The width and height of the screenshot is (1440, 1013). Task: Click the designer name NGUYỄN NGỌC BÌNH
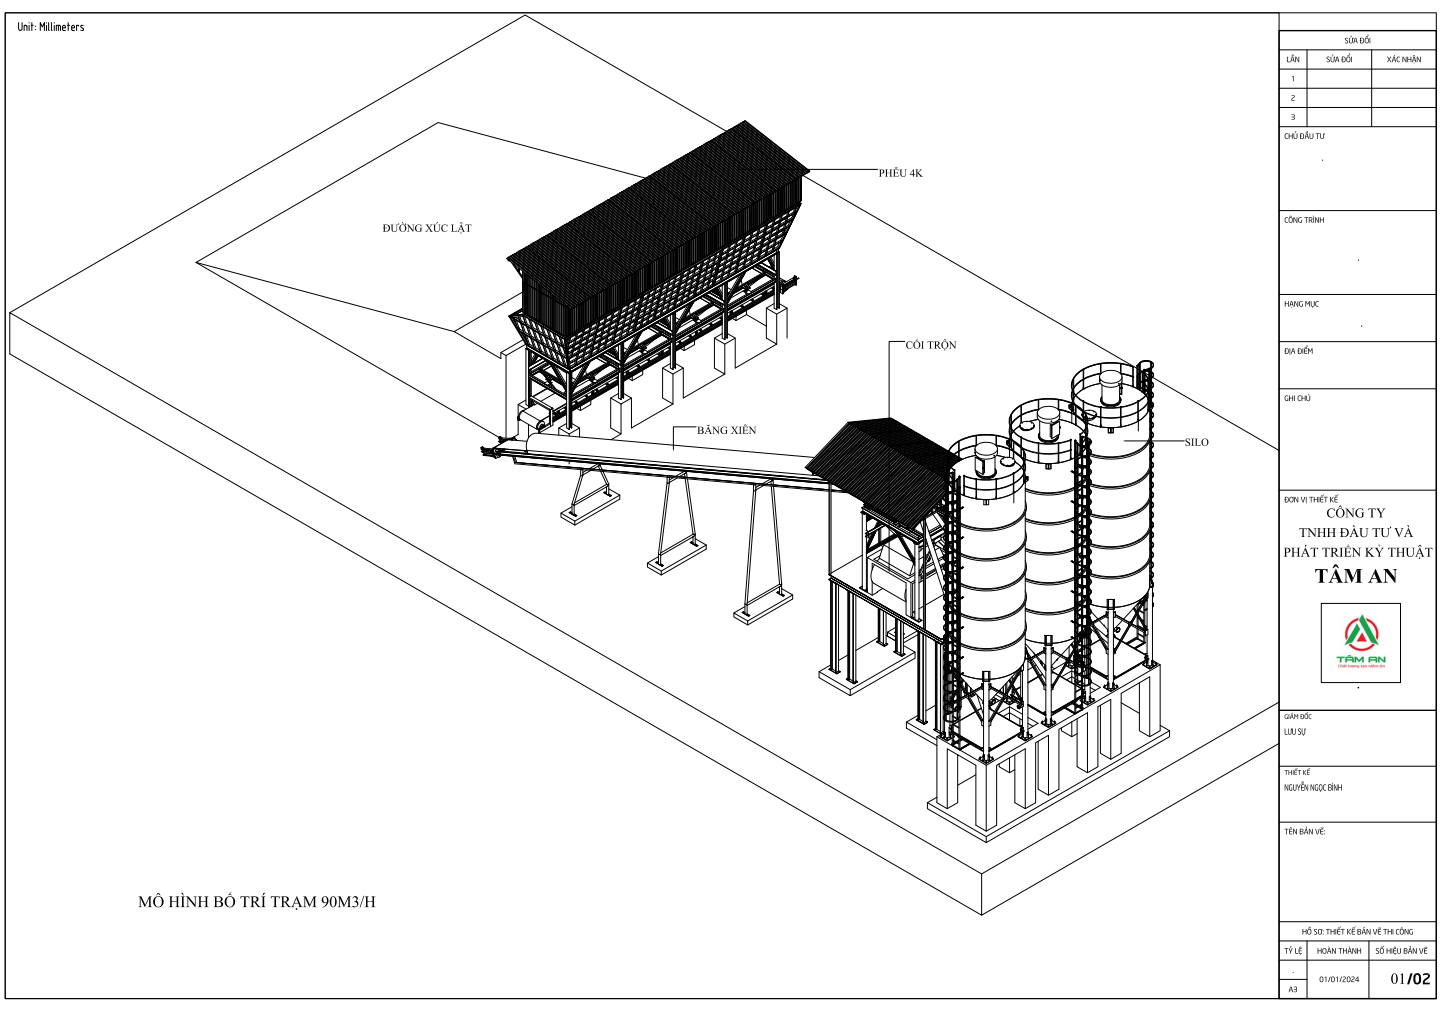(x=1313, y=788)
